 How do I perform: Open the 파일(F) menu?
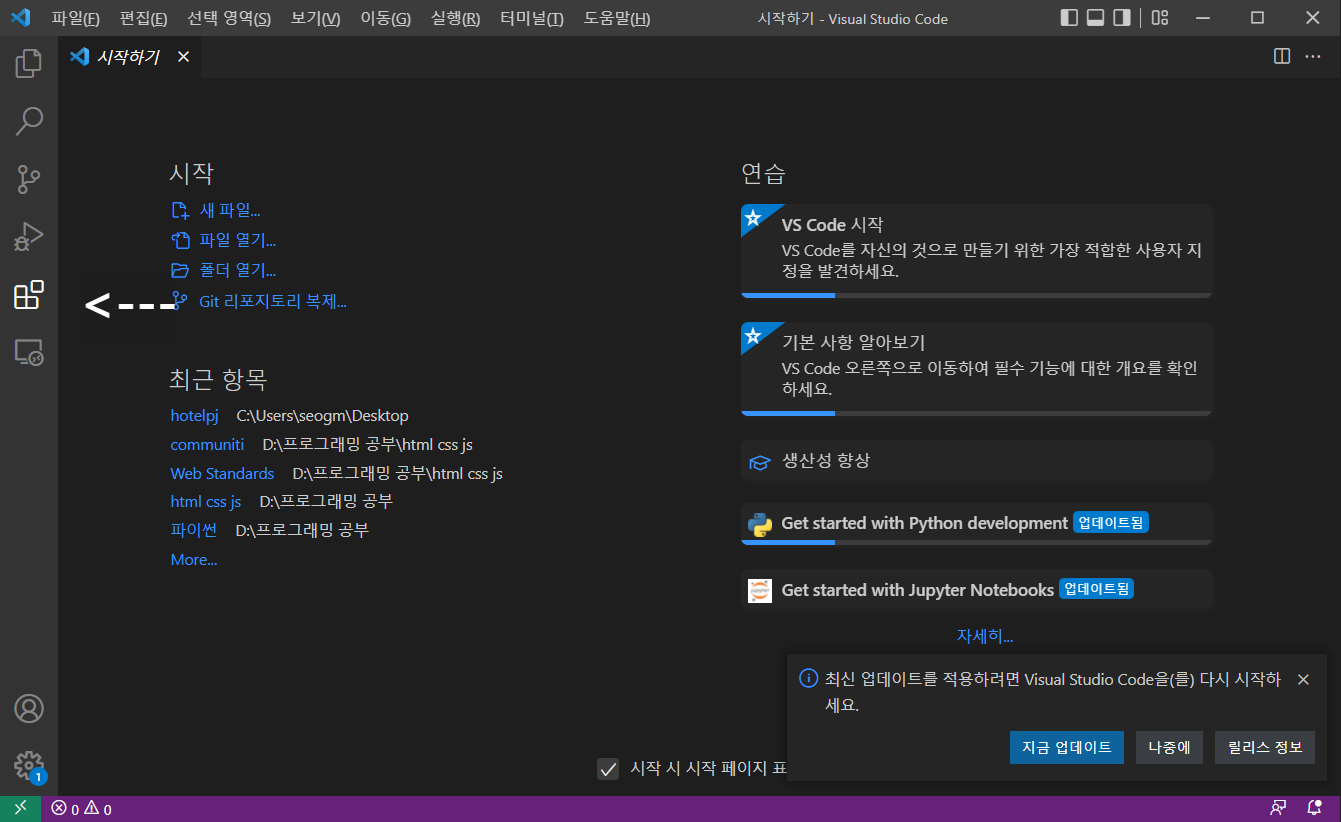click(x=76, y=19)
